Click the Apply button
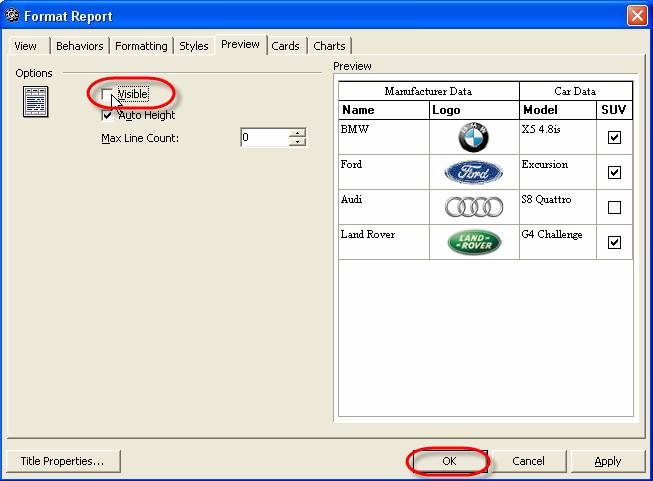The width and height of the screenshot is (653, 481). 607,461
